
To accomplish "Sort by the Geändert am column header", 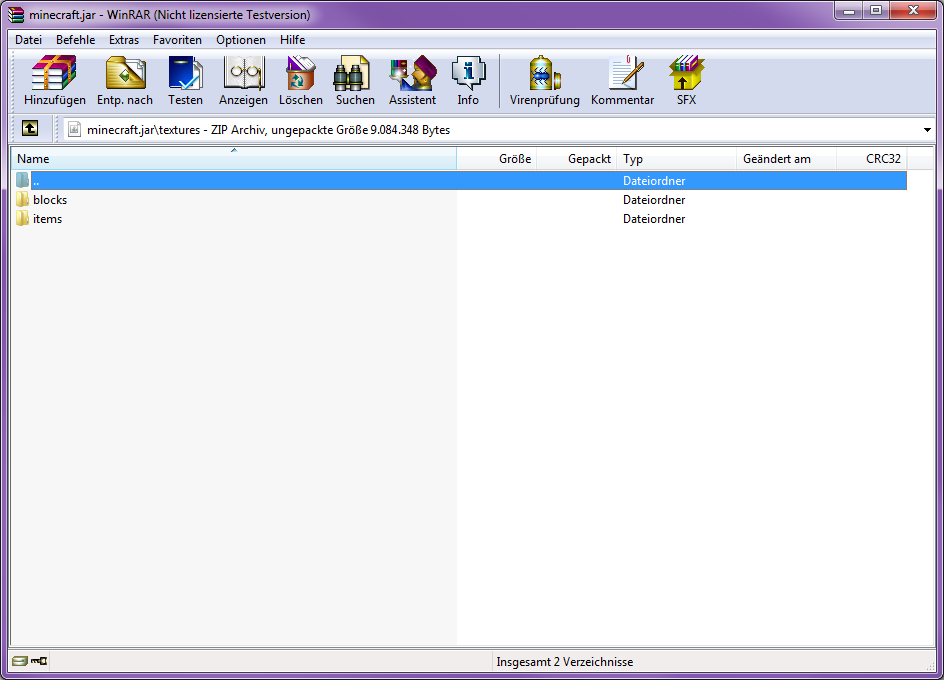I will pos(786,158).
